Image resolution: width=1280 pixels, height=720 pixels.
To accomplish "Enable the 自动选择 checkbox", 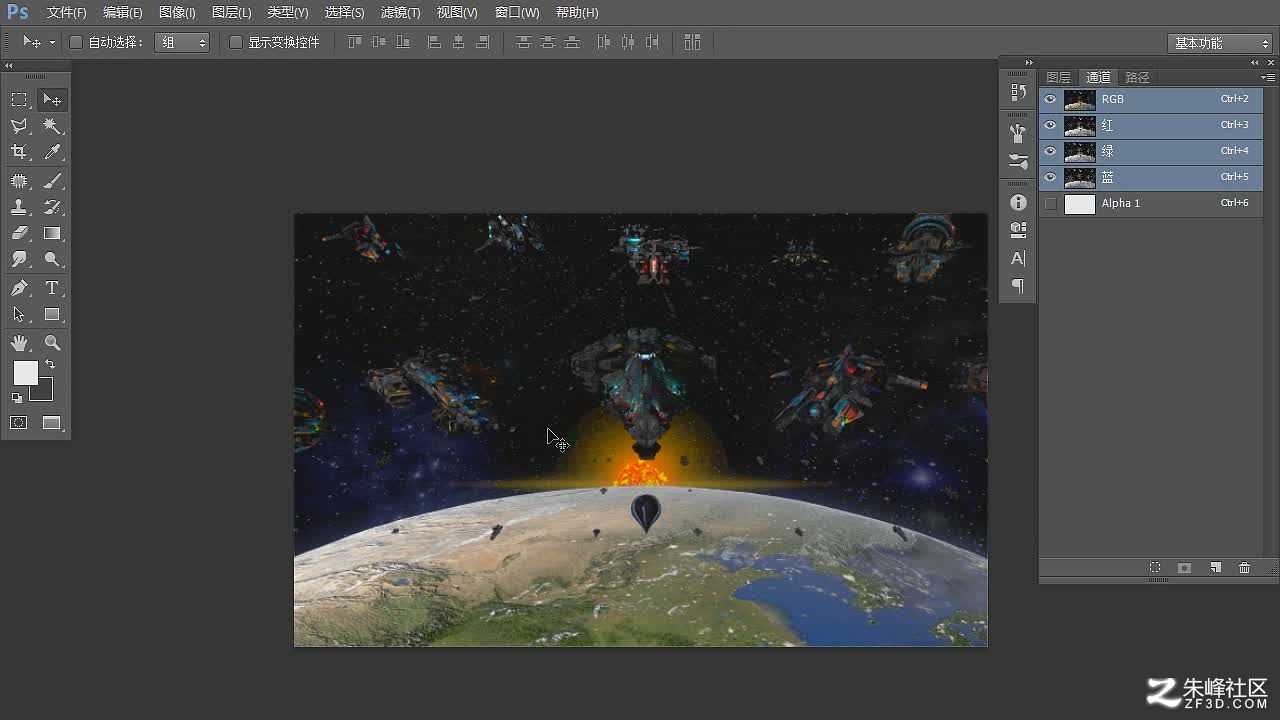I will pos(76,42).
